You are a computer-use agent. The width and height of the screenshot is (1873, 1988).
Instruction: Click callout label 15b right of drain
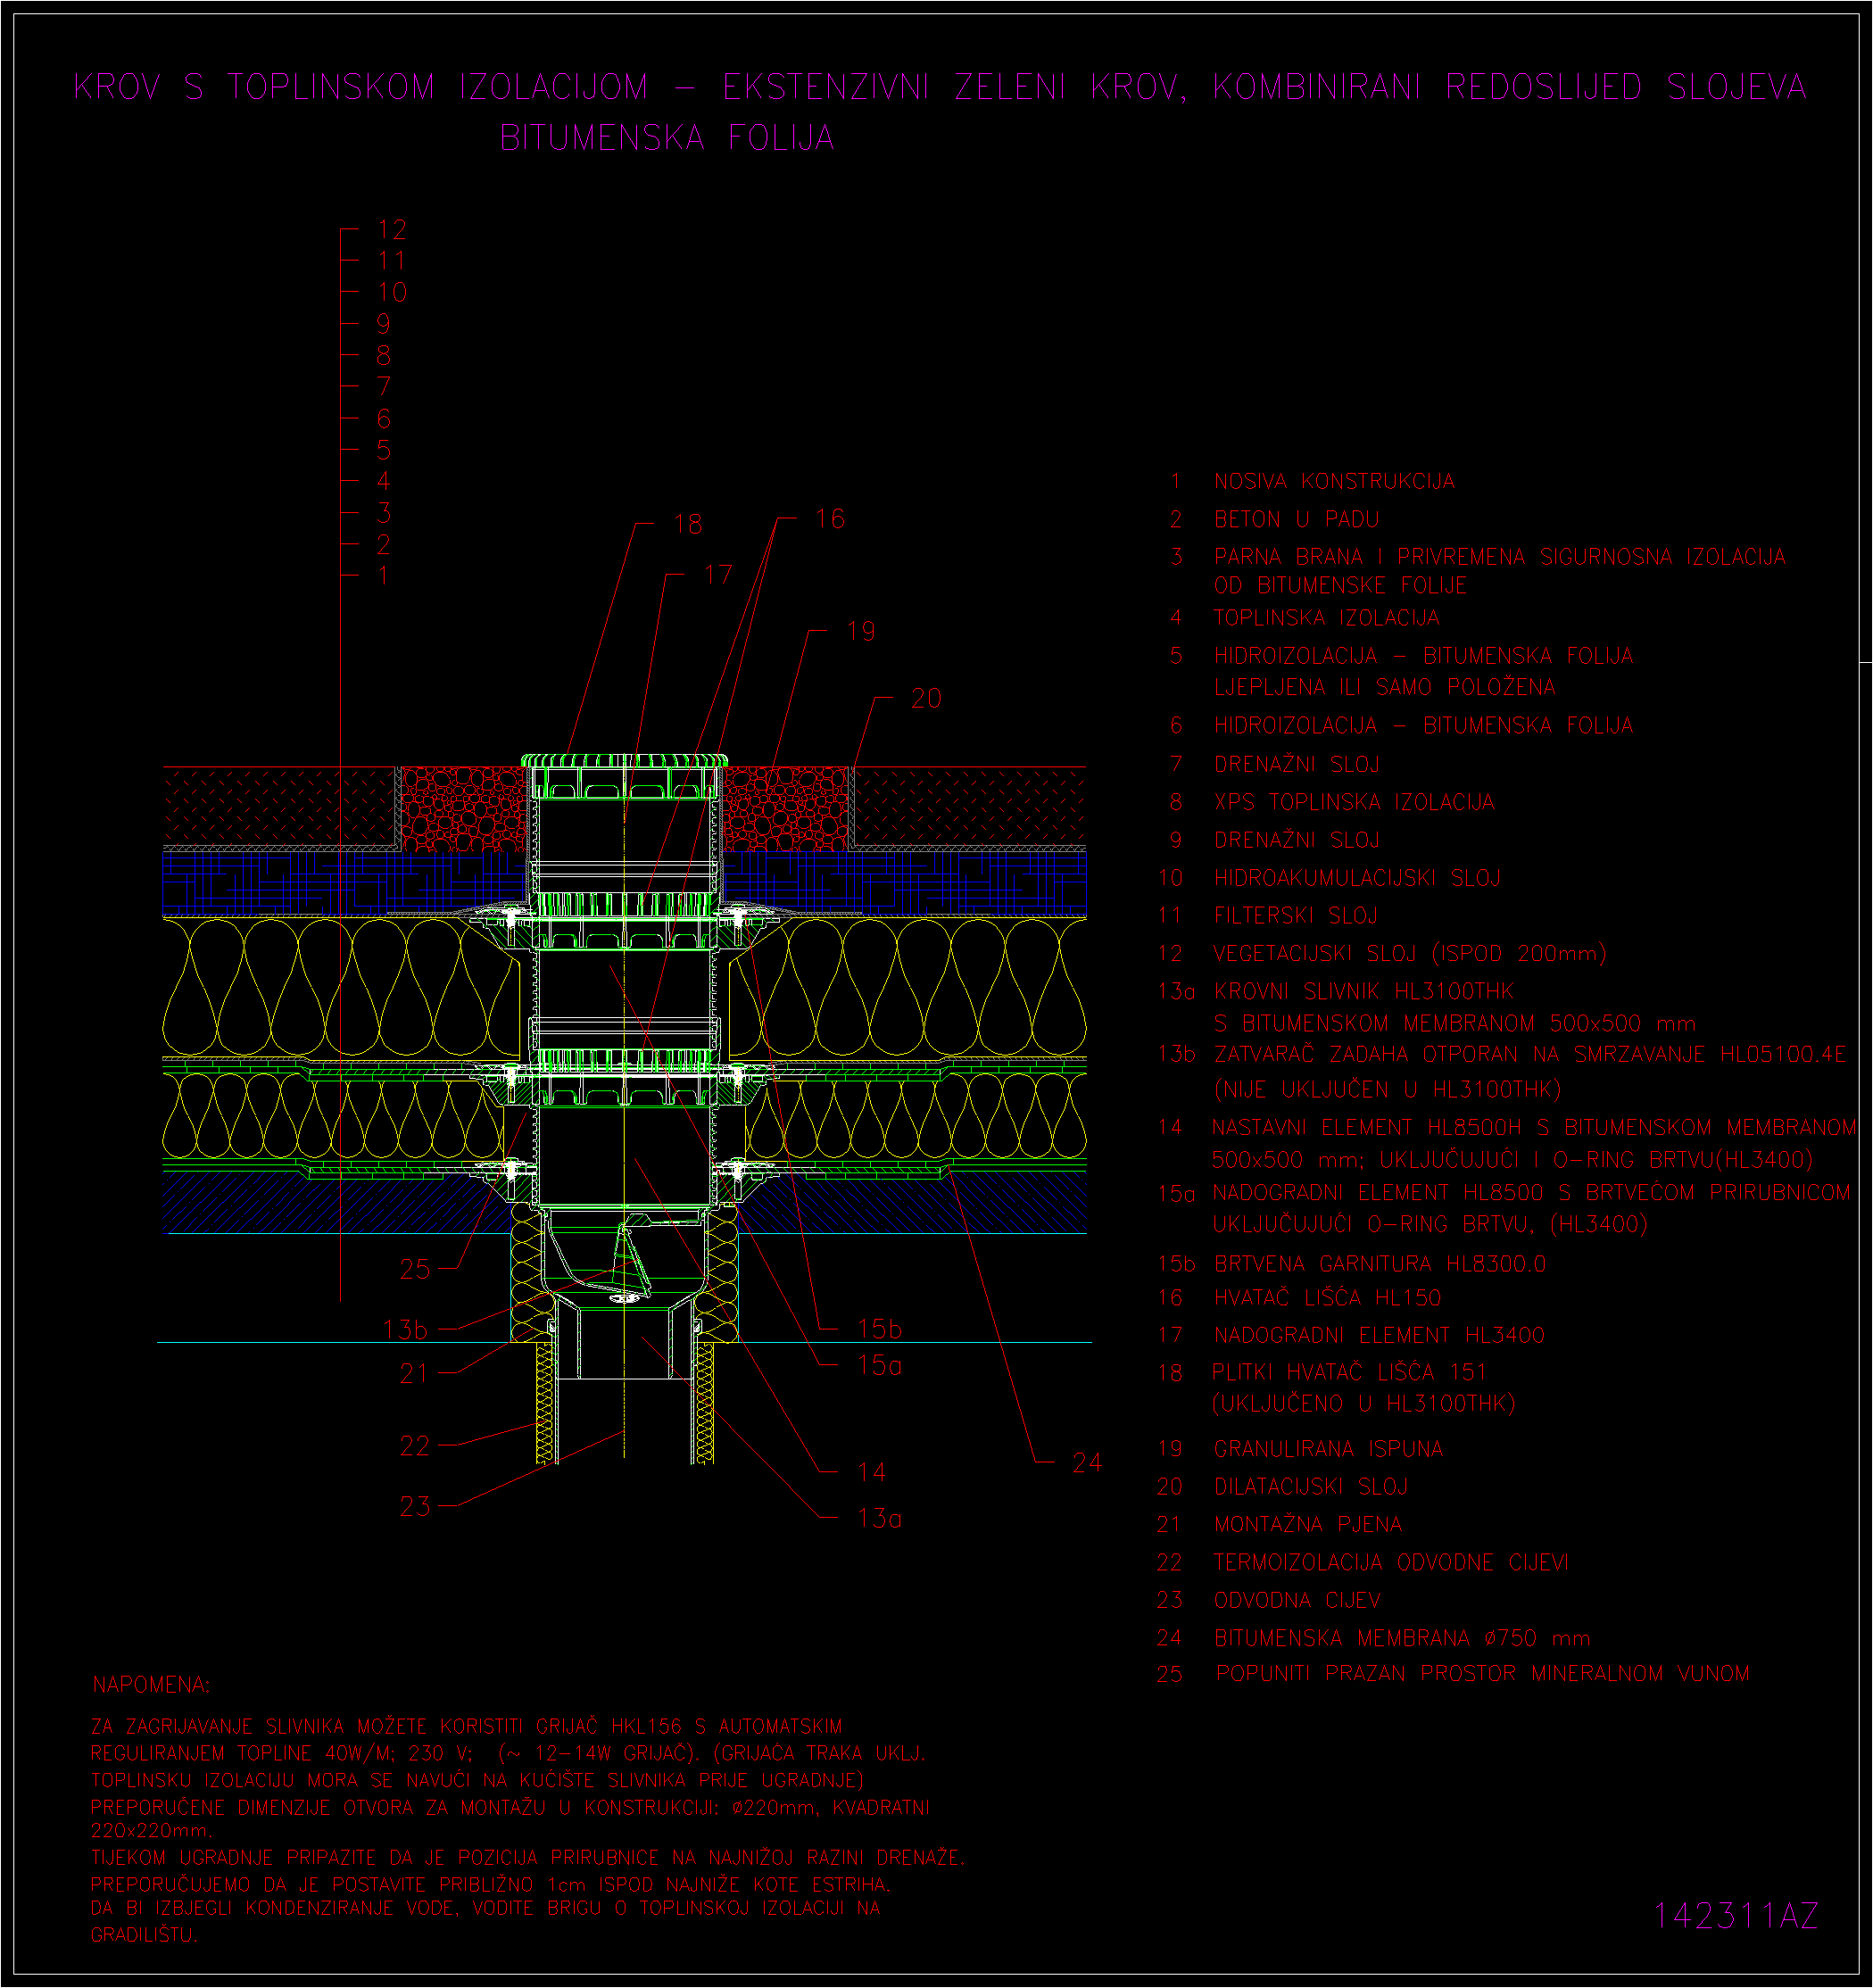tap(880, 1329)
